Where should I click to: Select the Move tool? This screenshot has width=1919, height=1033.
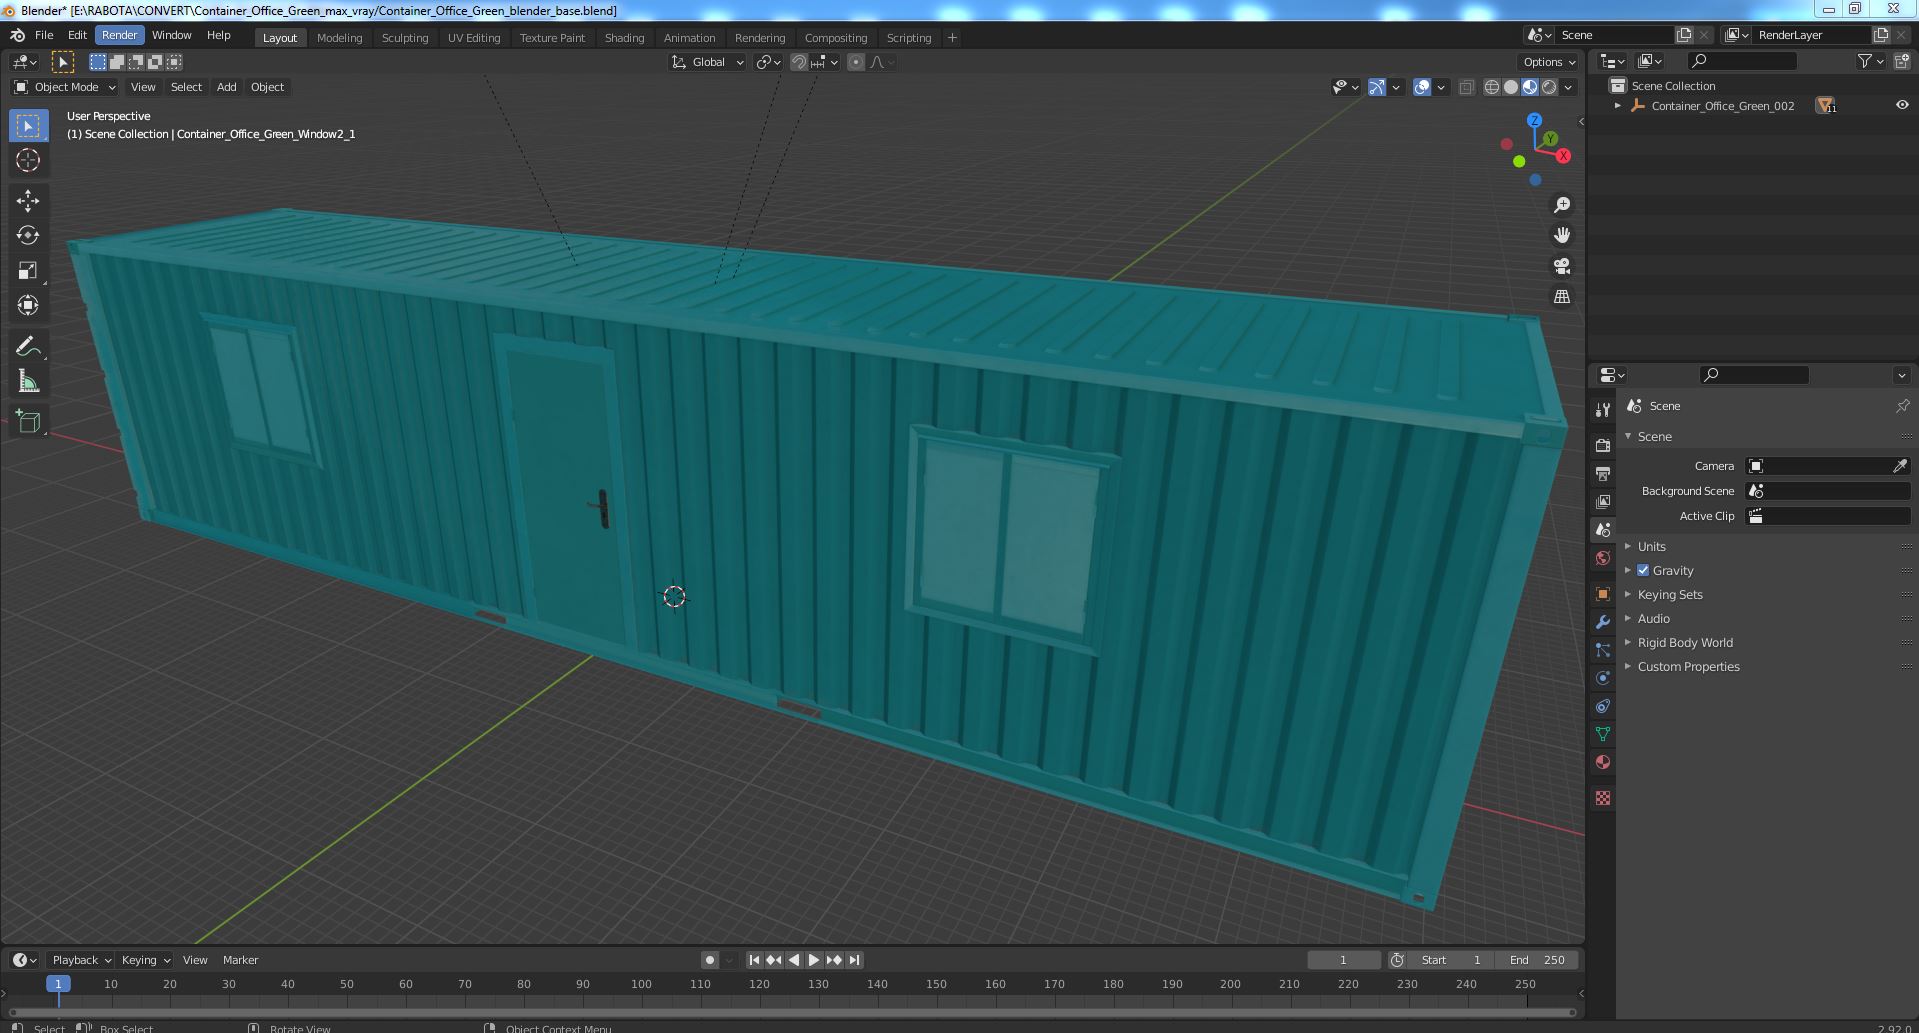coord(28,201)
